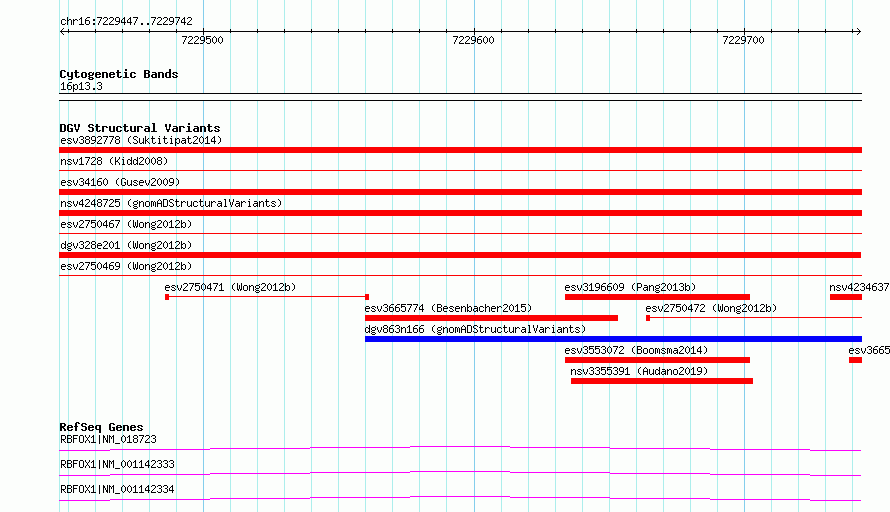Screen dimensions: 890x512
Task: Open variant nsv1728 (Kidd2008)
Action: tap(114, 161)
